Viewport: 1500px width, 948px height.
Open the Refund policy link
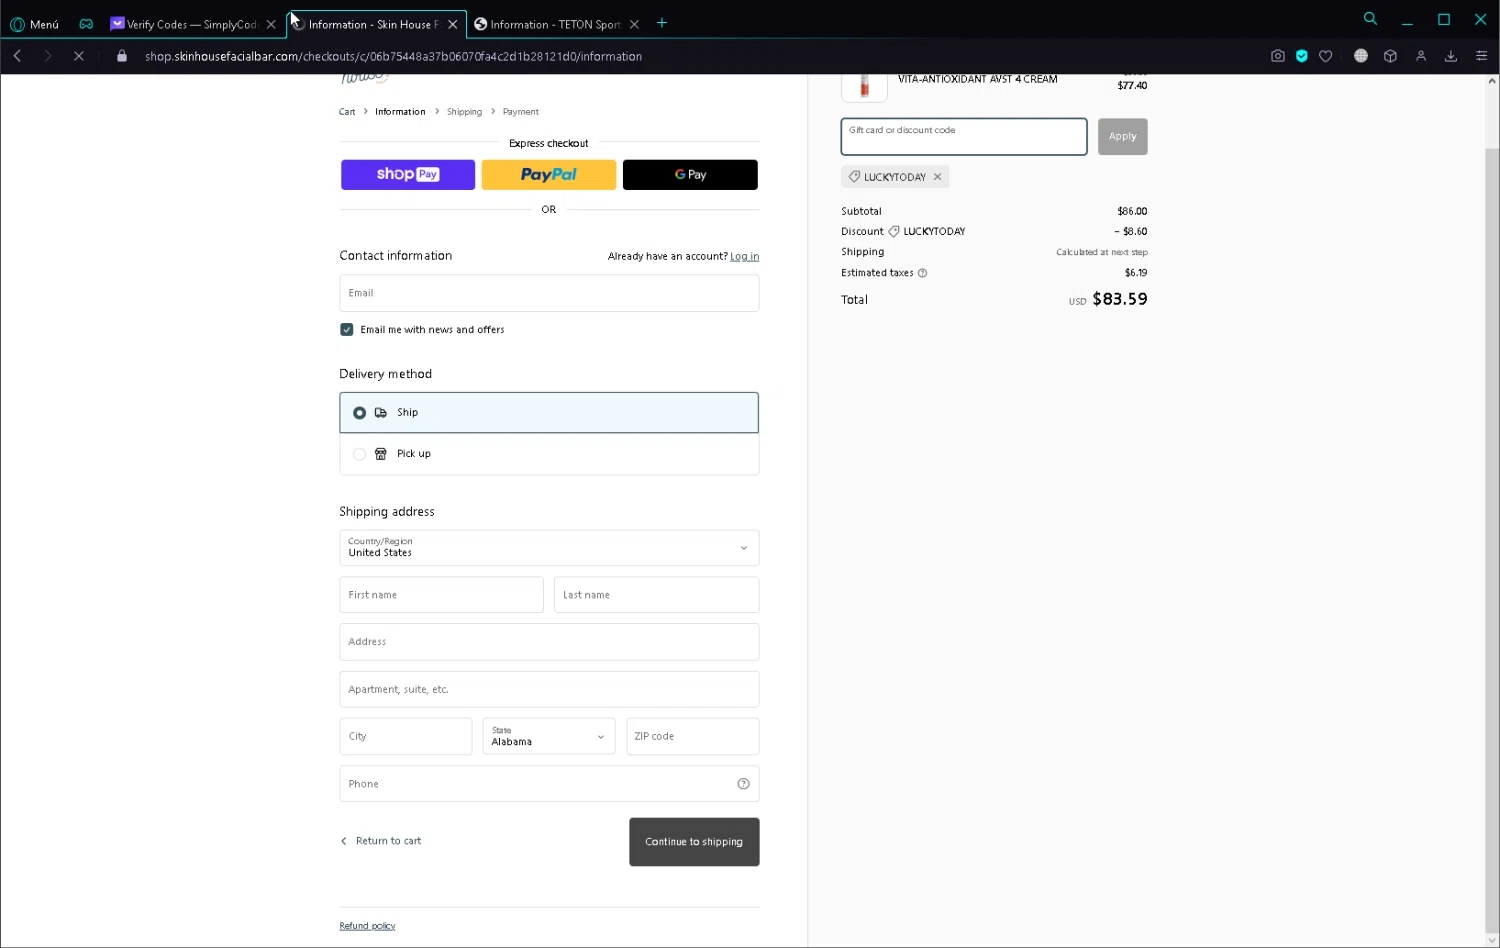point(367,926)
